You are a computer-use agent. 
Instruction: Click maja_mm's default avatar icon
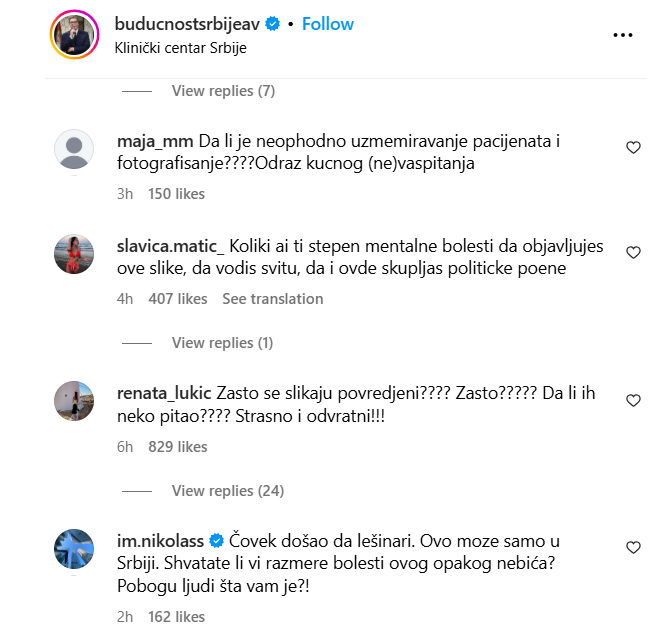(x=73, y=151)
